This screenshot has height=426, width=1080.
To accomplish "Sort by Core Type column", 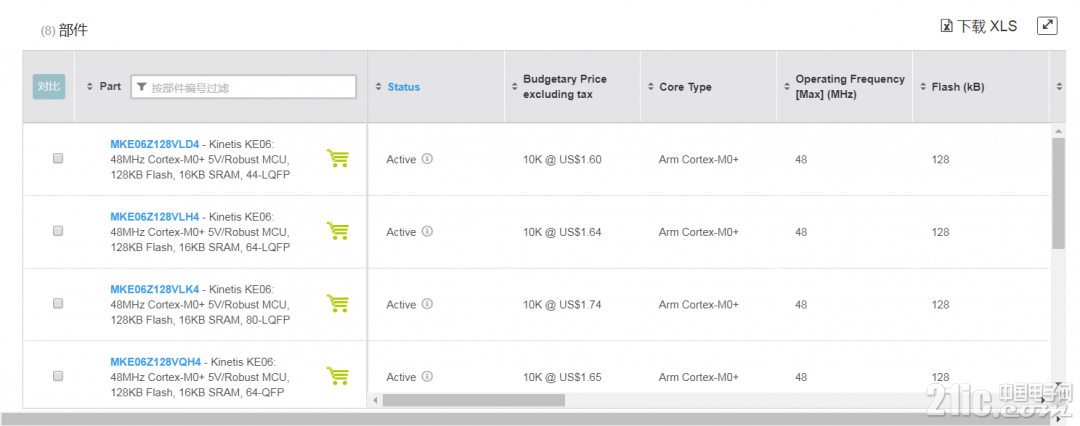I will pos(650,87).
